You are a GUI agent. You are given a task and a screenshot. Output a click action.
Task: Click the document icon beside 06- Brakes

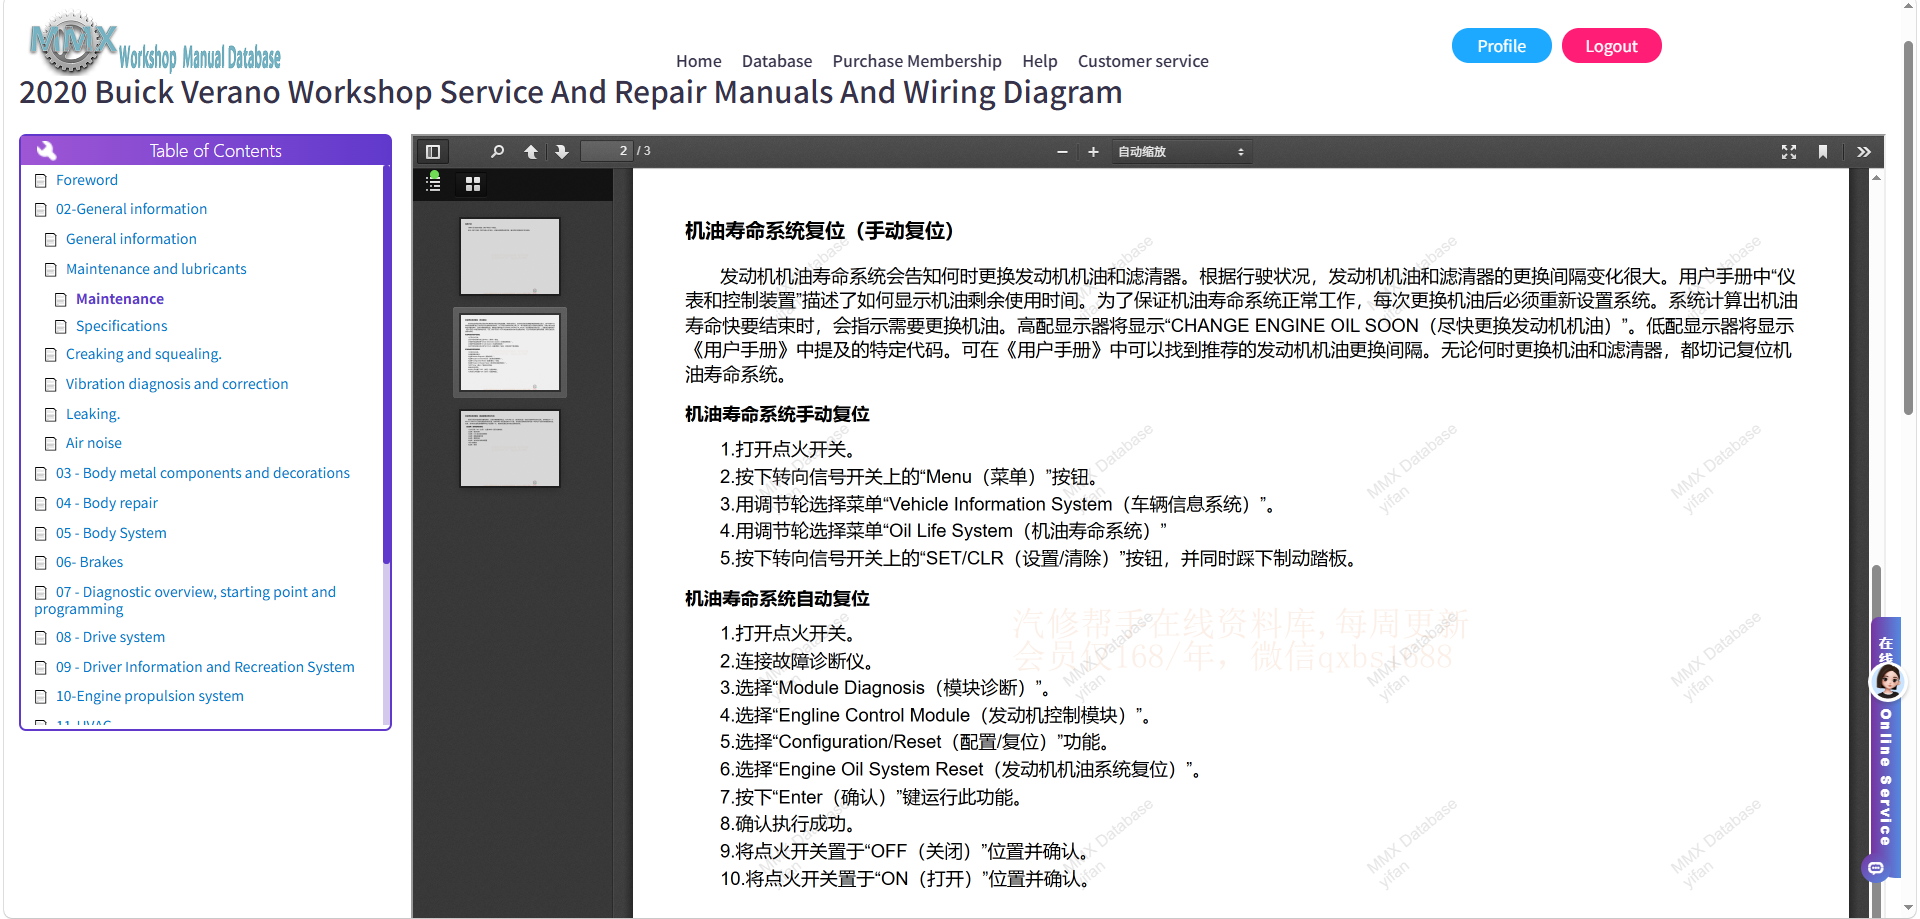tap(41, 563)
